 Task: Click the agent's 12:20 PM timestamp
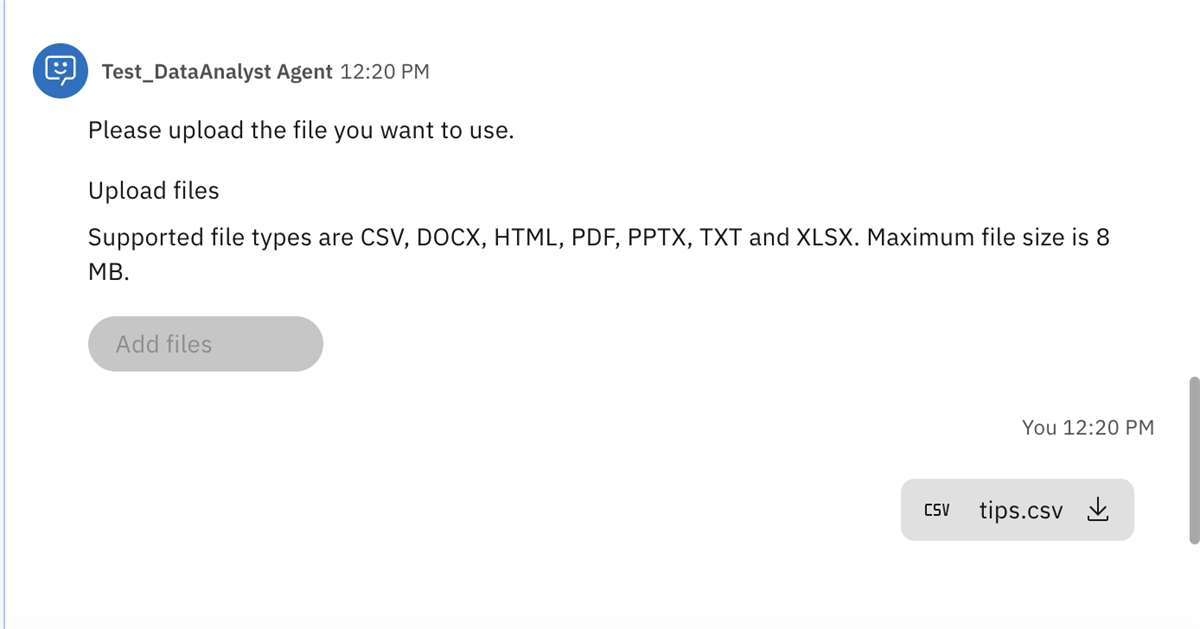pyautogui.click(x=385, y=72)
